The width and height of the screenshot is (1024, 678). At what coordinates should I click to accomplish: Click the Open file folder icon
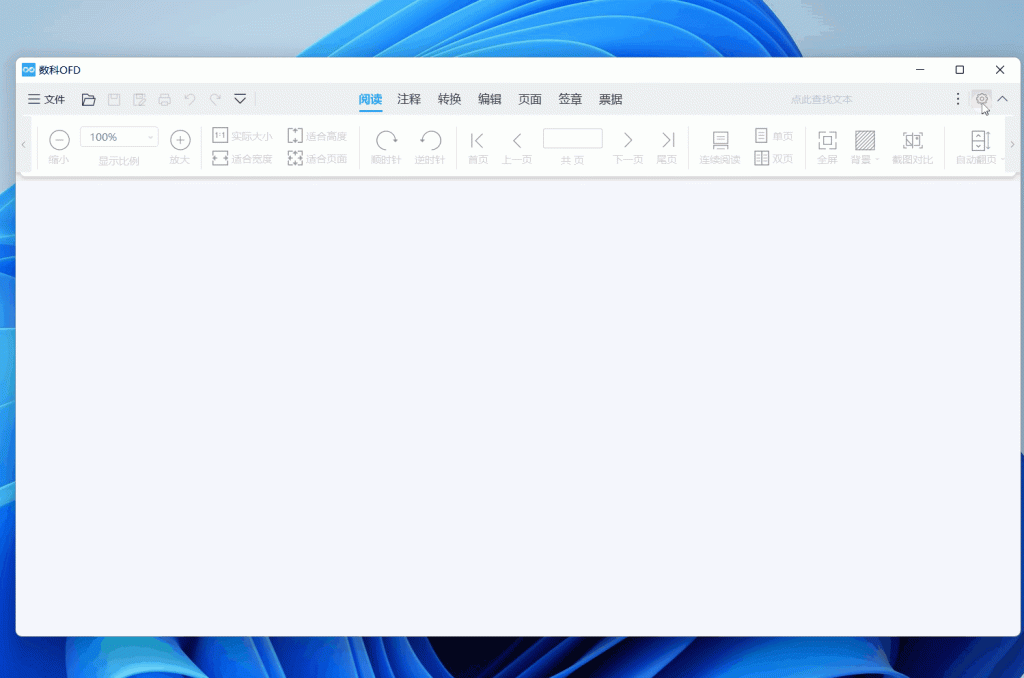[x=89, y=99]
